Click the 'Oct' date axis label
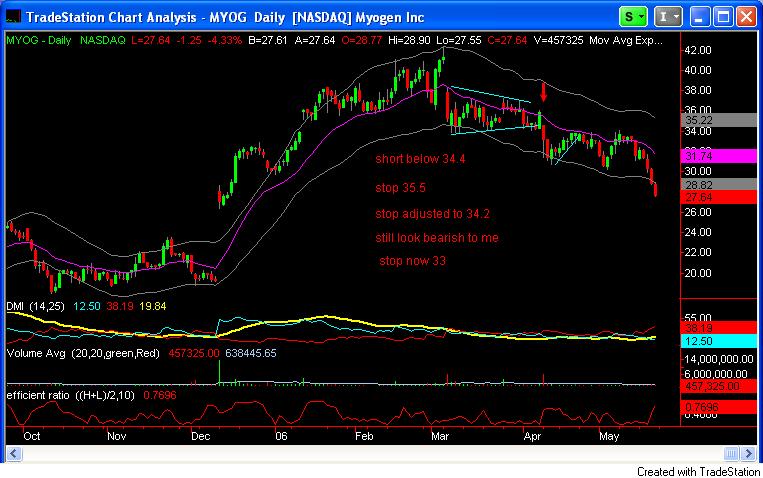Viewport: 763px width, 478px height. (32, 436)
